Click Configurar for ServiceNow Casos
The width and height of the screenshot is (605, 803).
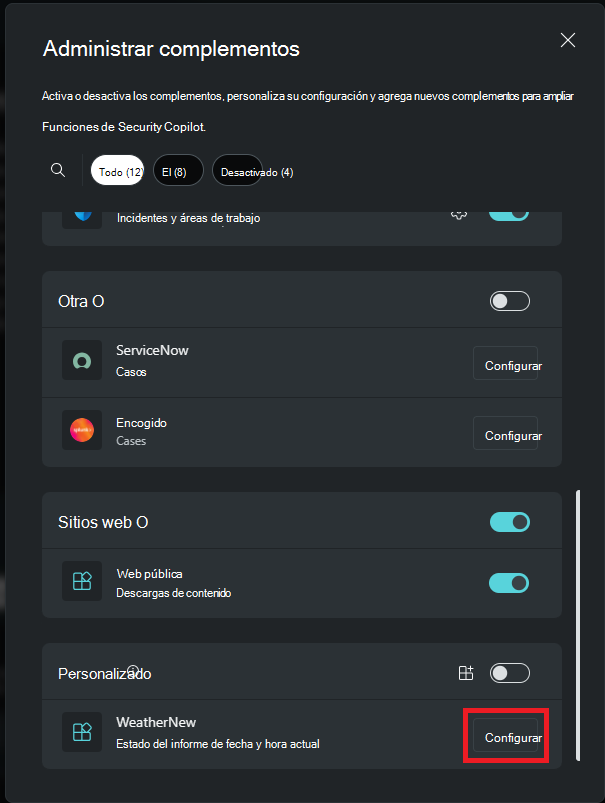[506, 363]
